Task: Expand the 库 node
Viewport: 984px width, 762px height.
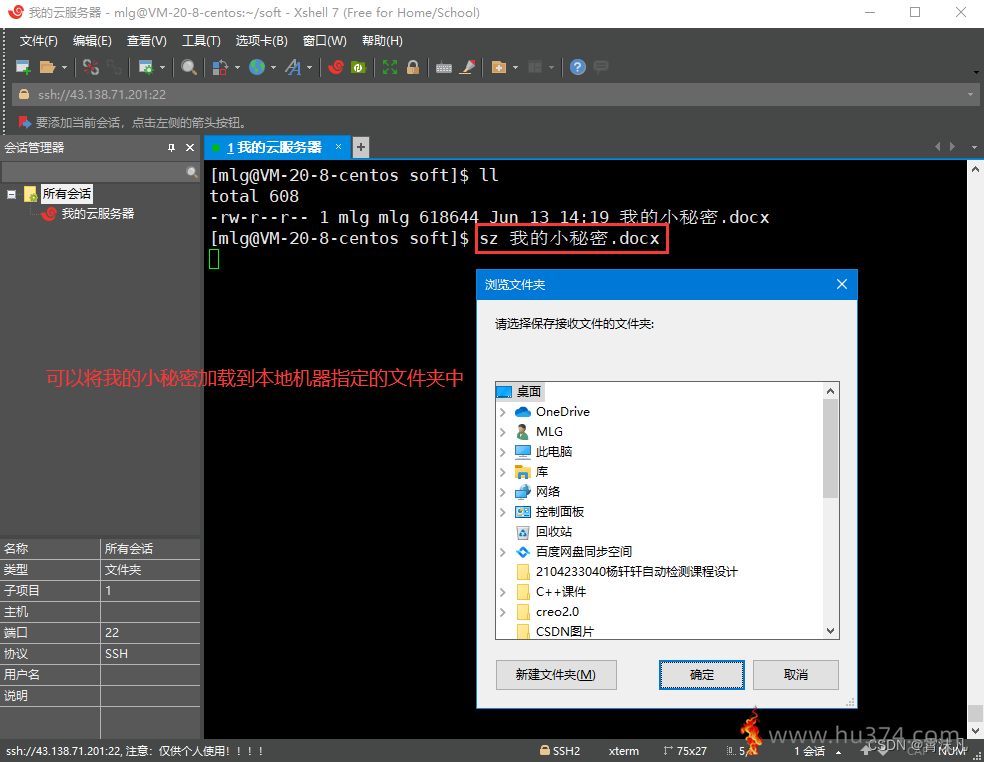Action: click(503, 472)
